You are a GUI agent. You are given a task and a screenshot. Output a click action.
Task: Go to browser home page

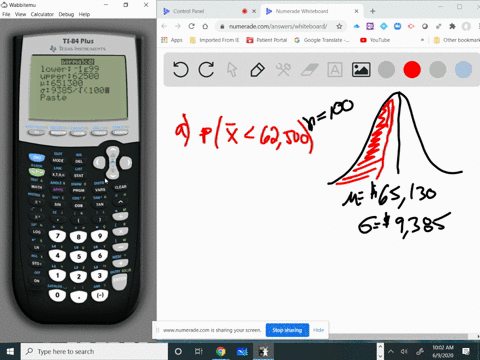click(205, 26)
